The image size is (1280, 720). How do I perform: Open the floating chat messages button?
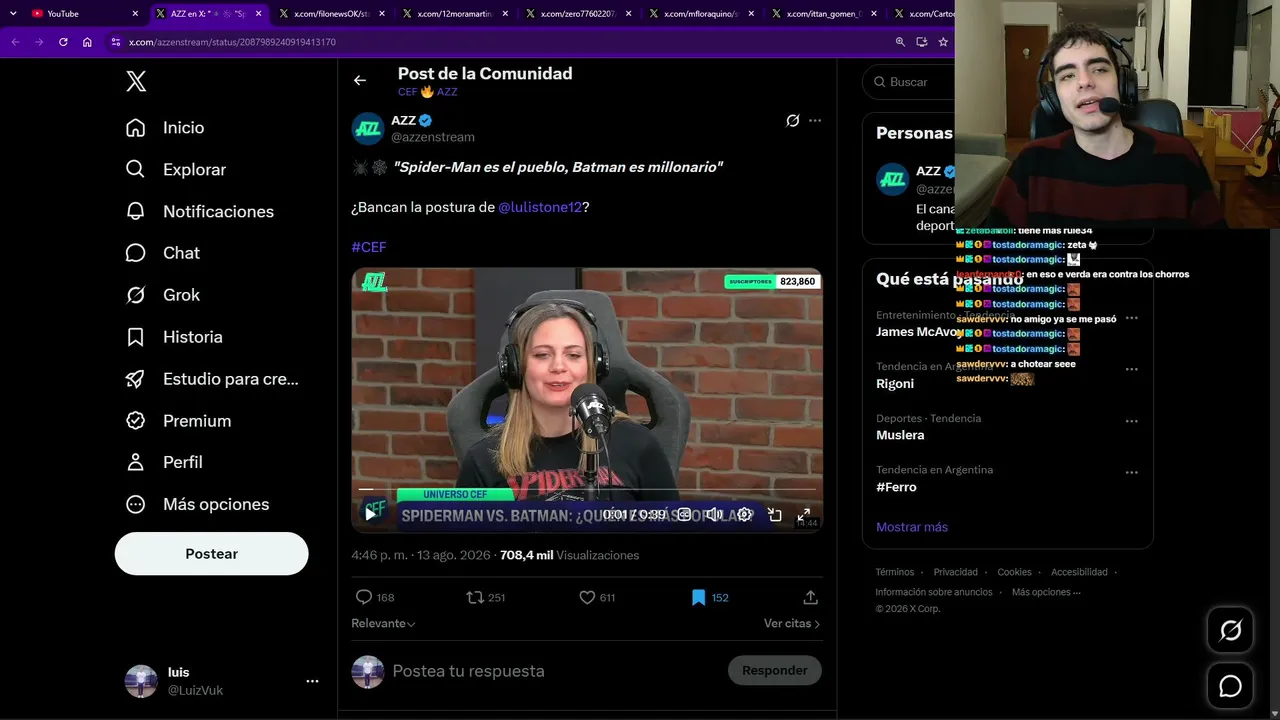[x=1230, y=686]
